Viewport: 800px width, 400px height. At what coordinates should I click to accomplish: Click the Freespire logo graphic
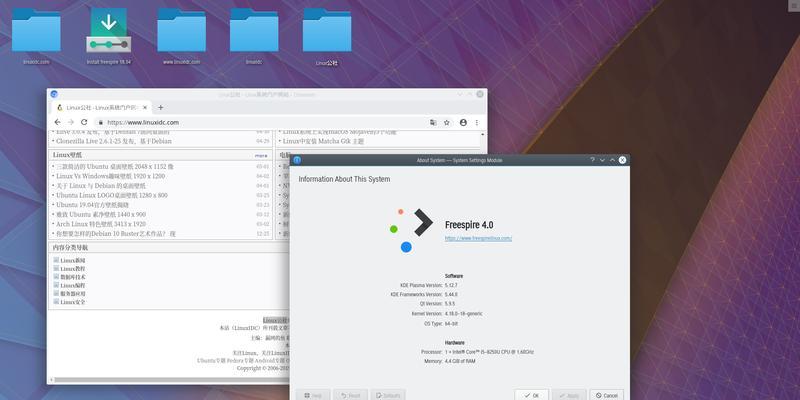click(x=411, y=231)
